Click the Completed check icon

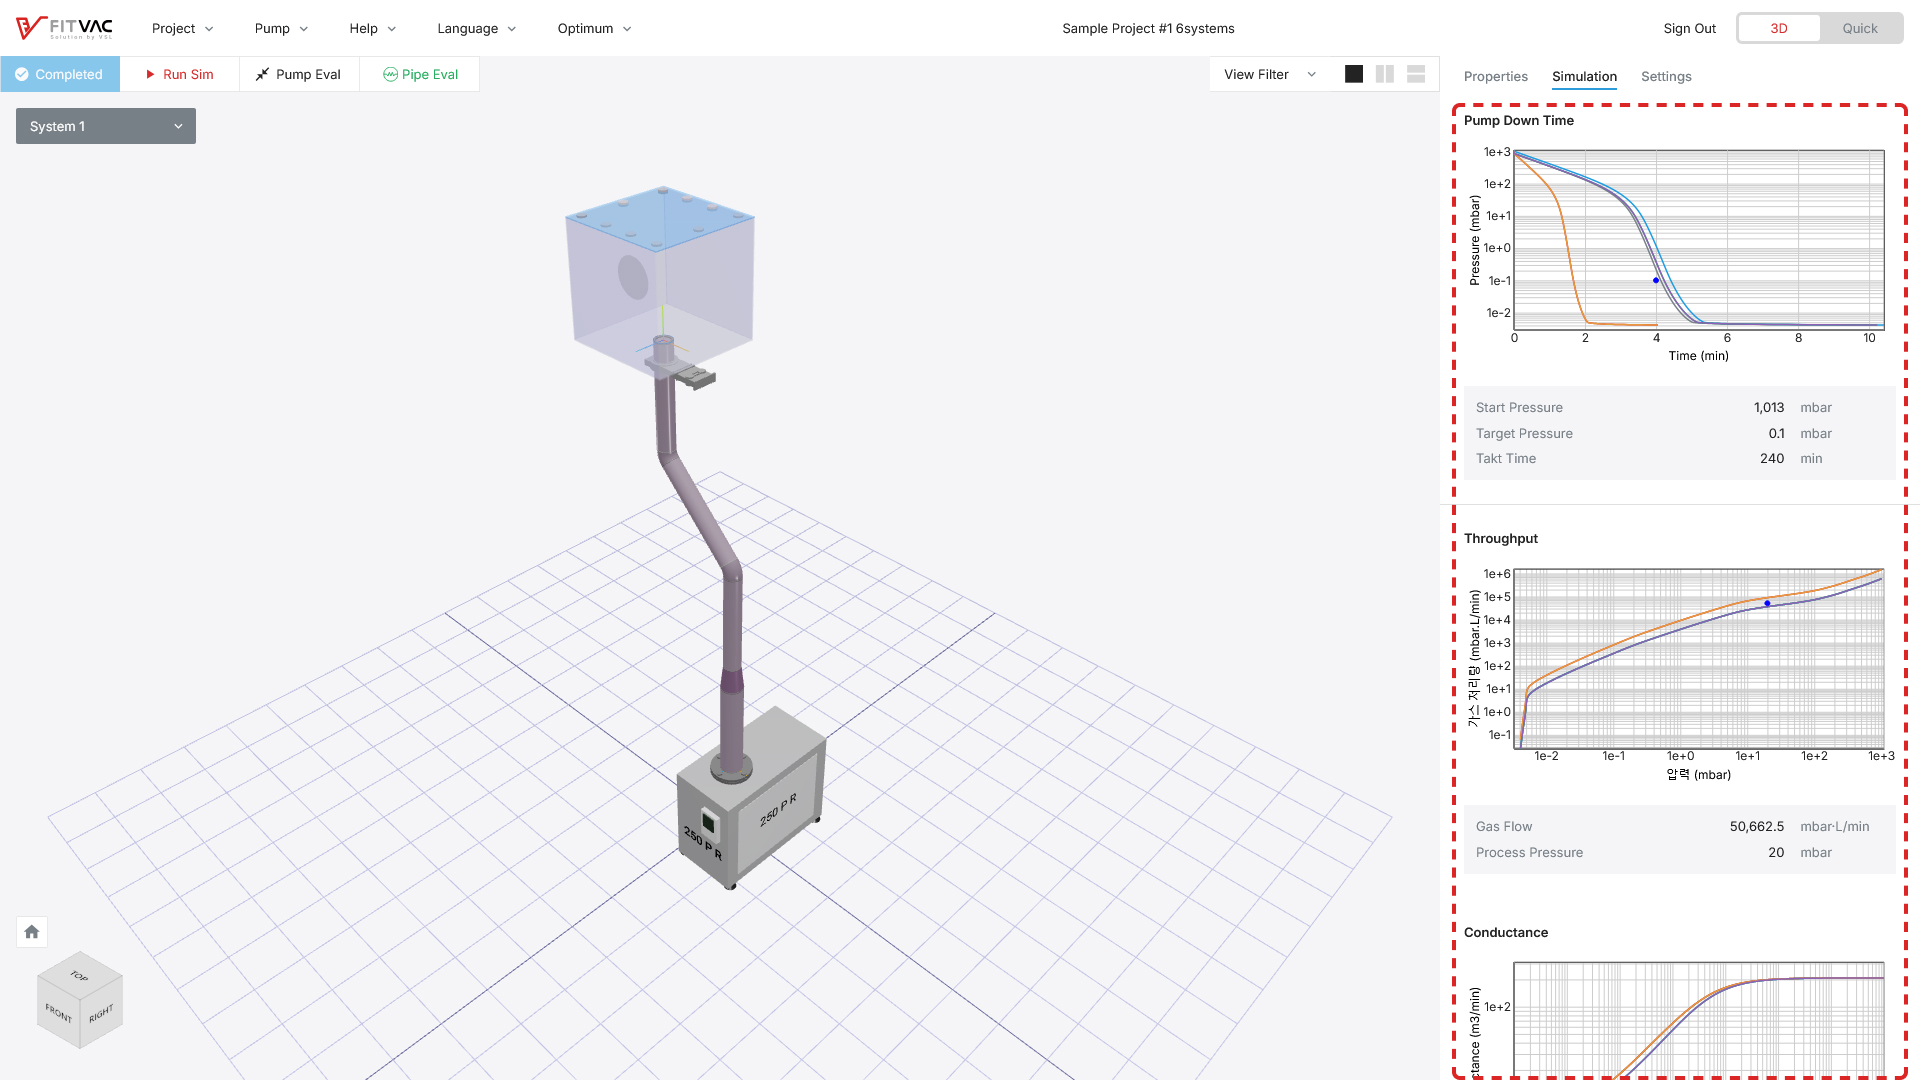pos(21,74)
